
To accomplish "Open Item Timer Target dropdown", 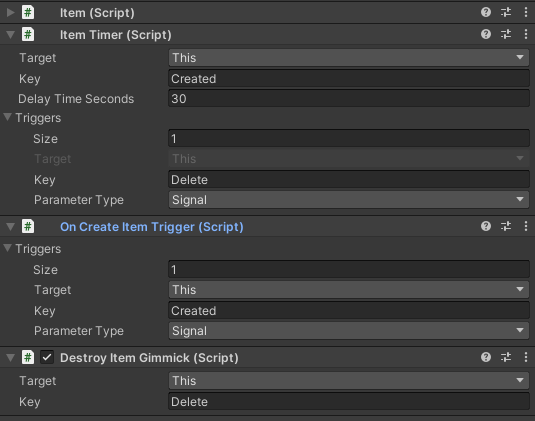I will [x=349, y=58].
